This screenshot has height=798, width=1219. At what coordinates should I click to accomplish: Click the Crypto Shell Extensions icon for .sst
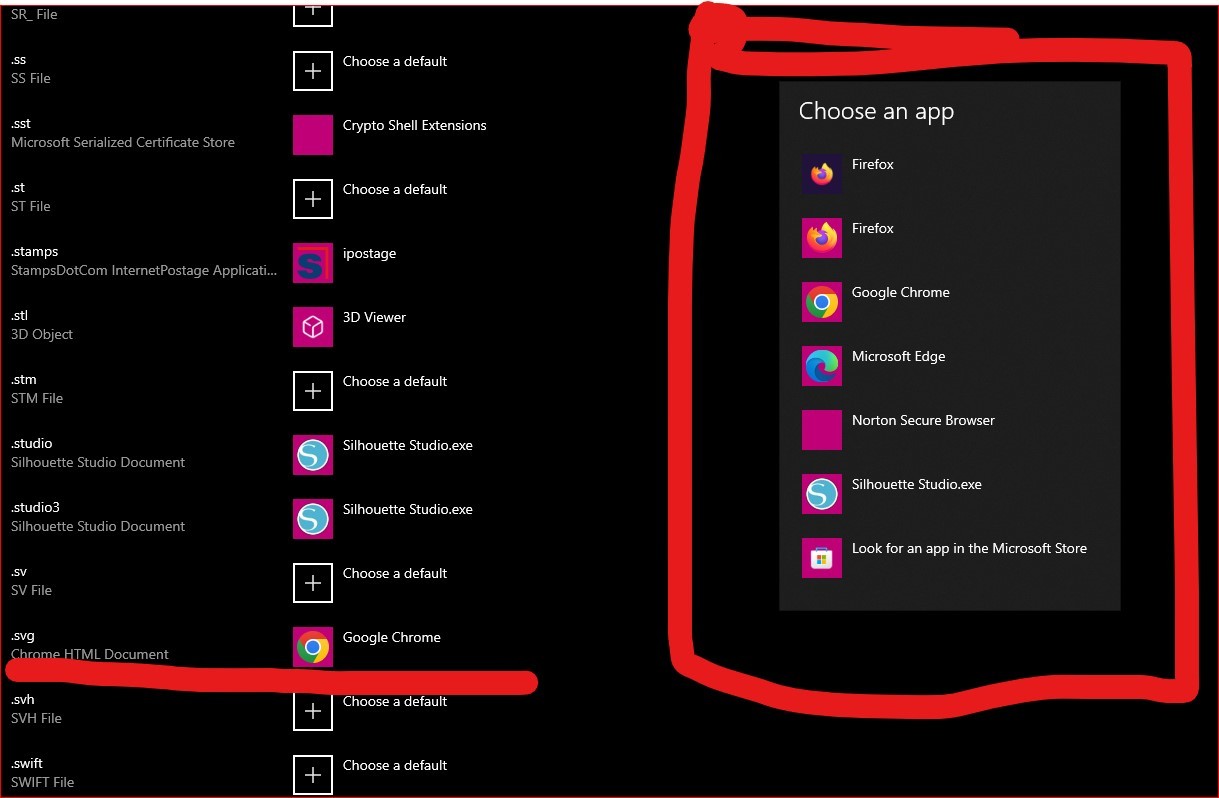312,135
